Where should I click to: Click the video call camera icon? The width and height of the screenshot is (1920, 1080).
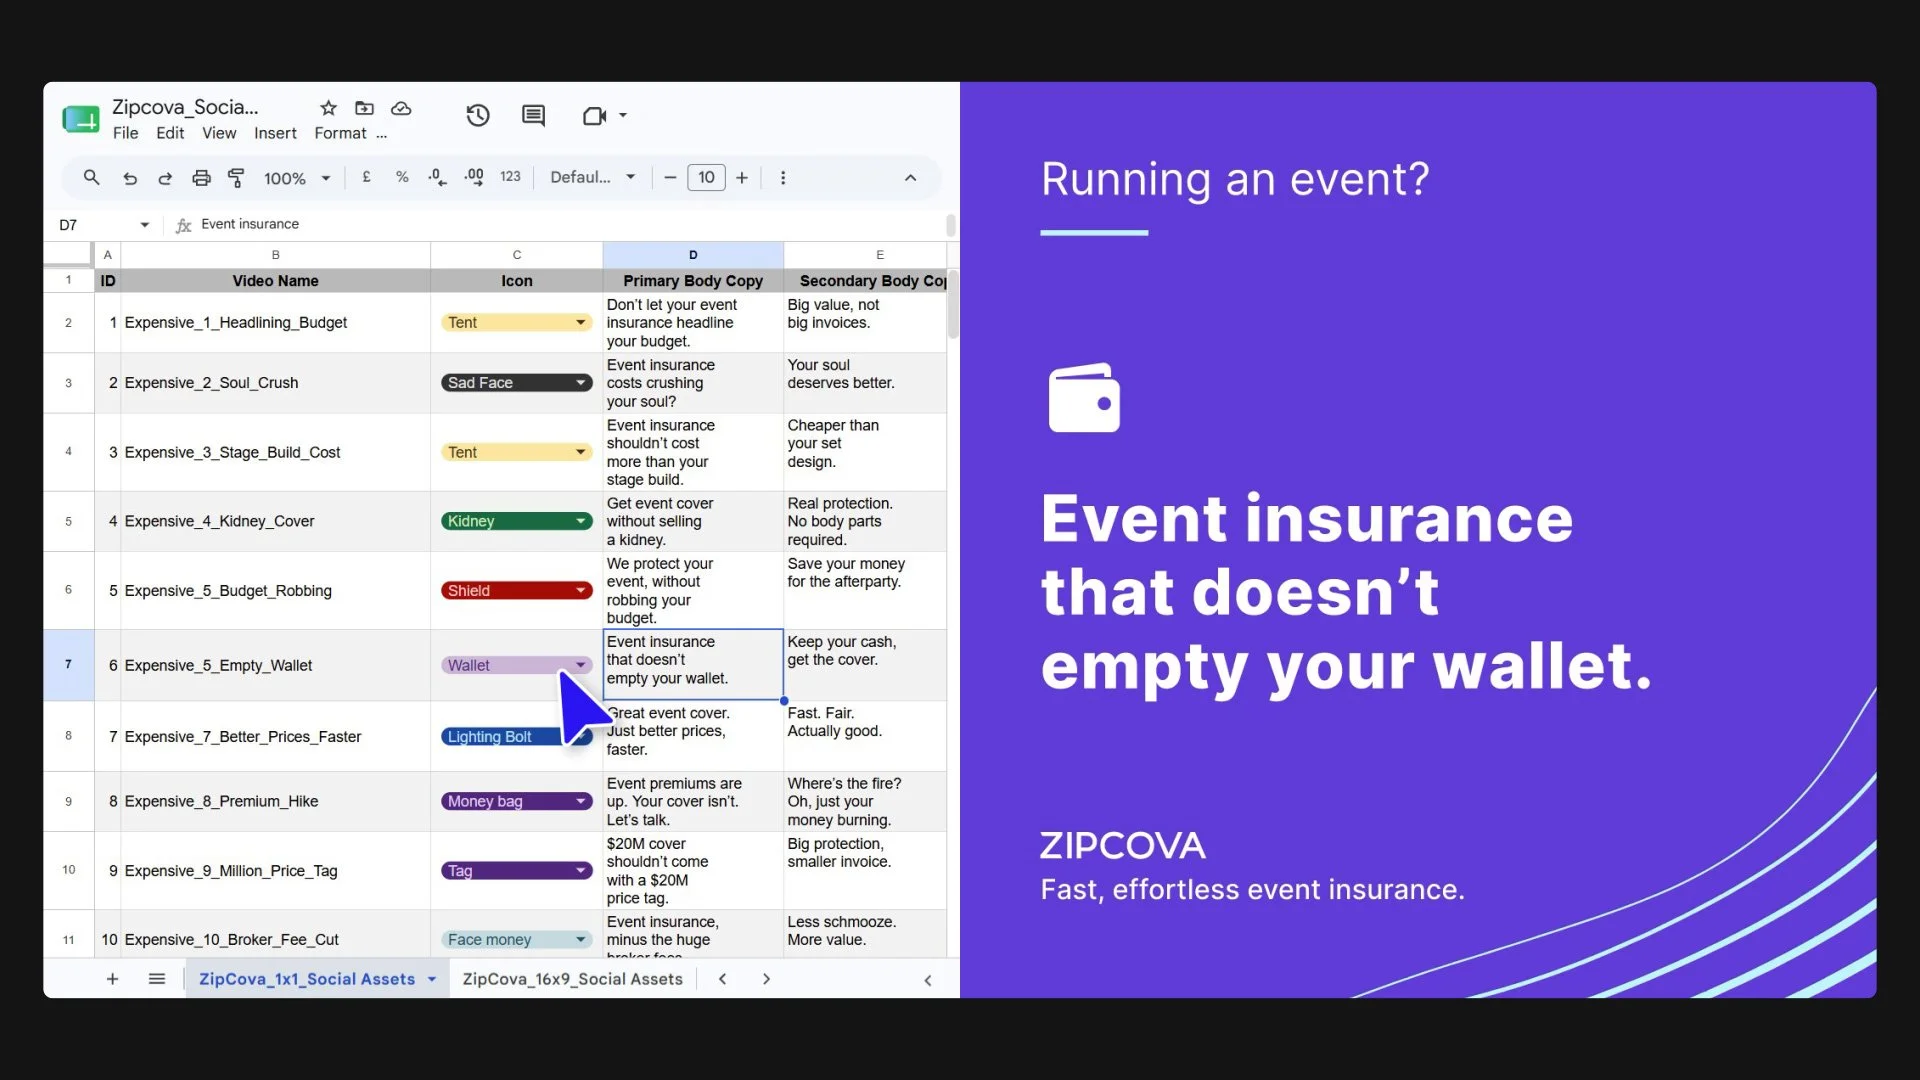[594, 116]
